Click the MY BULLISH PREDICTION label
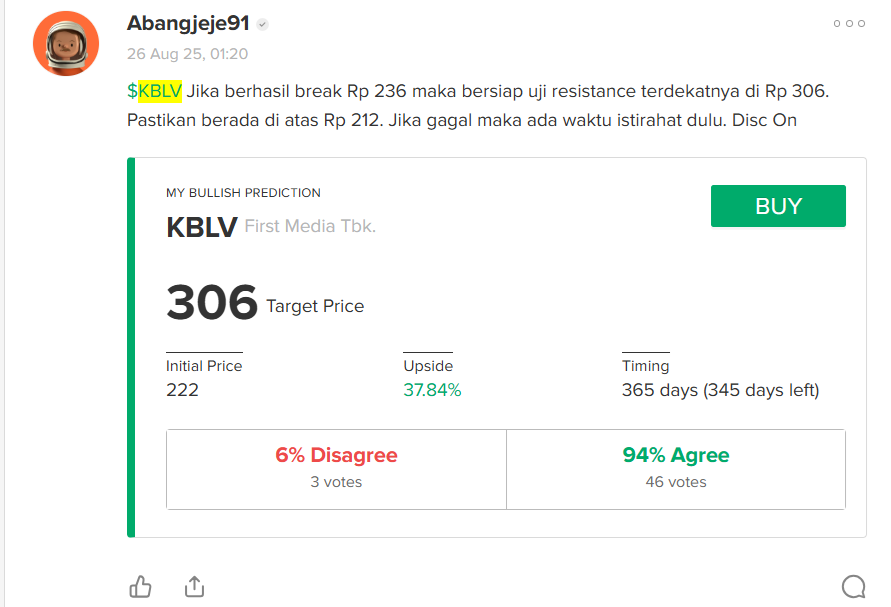Screen dimensions: 891x607 pyautogui.click(x=243, y=193)
